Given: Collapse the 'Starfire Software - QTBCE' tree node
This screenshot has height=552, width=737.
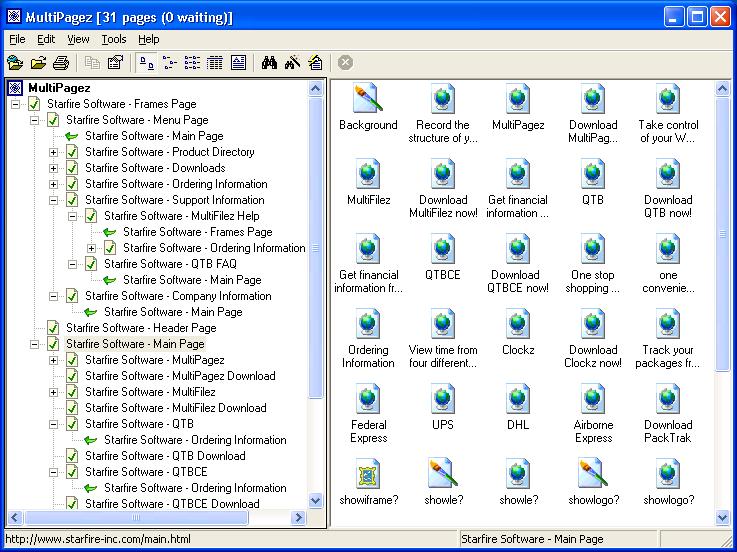Looking at the screenshot, I should click(x=54, y=472).
